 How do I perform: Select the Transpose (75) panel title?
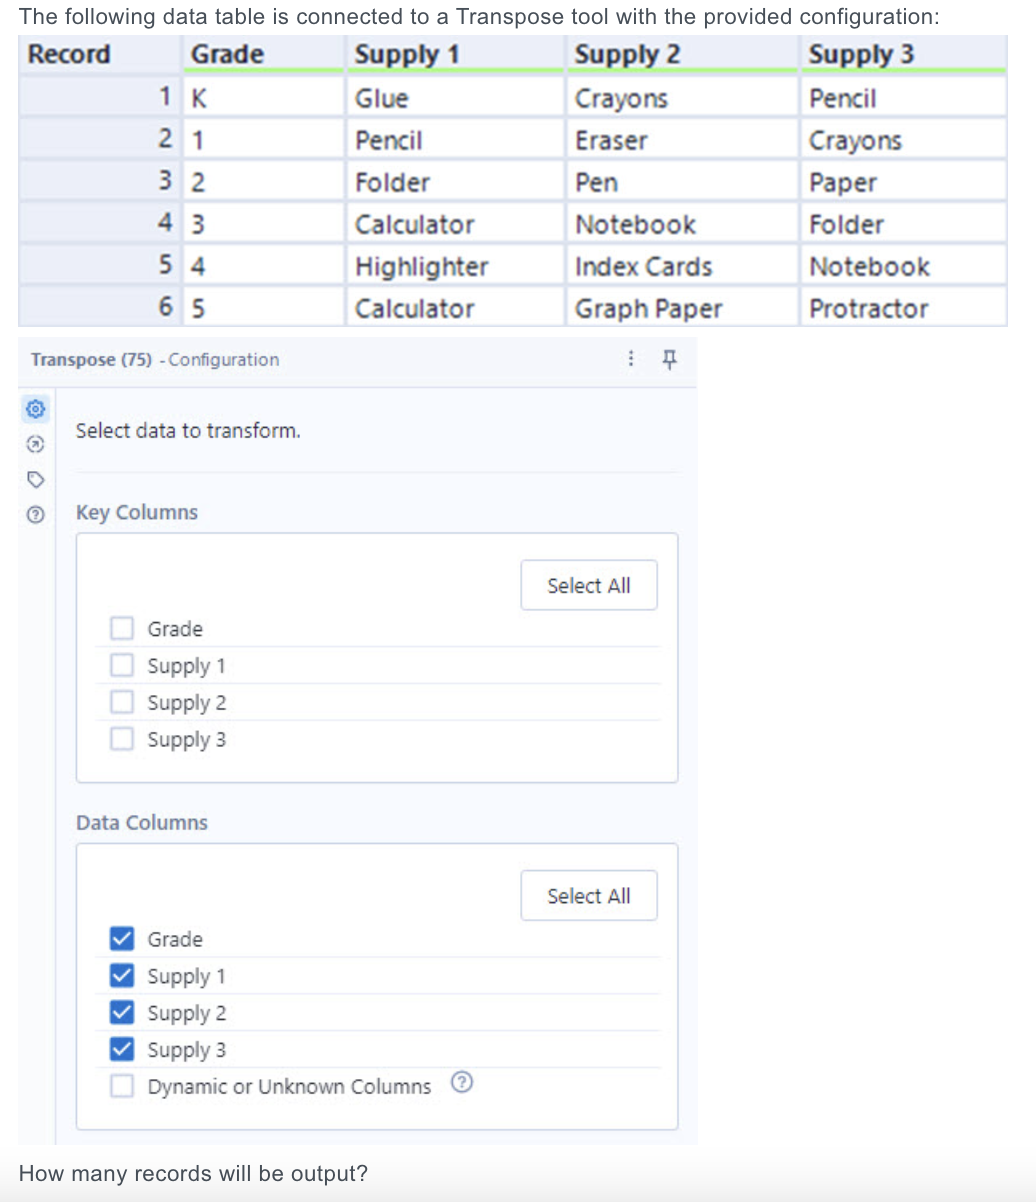91,359
